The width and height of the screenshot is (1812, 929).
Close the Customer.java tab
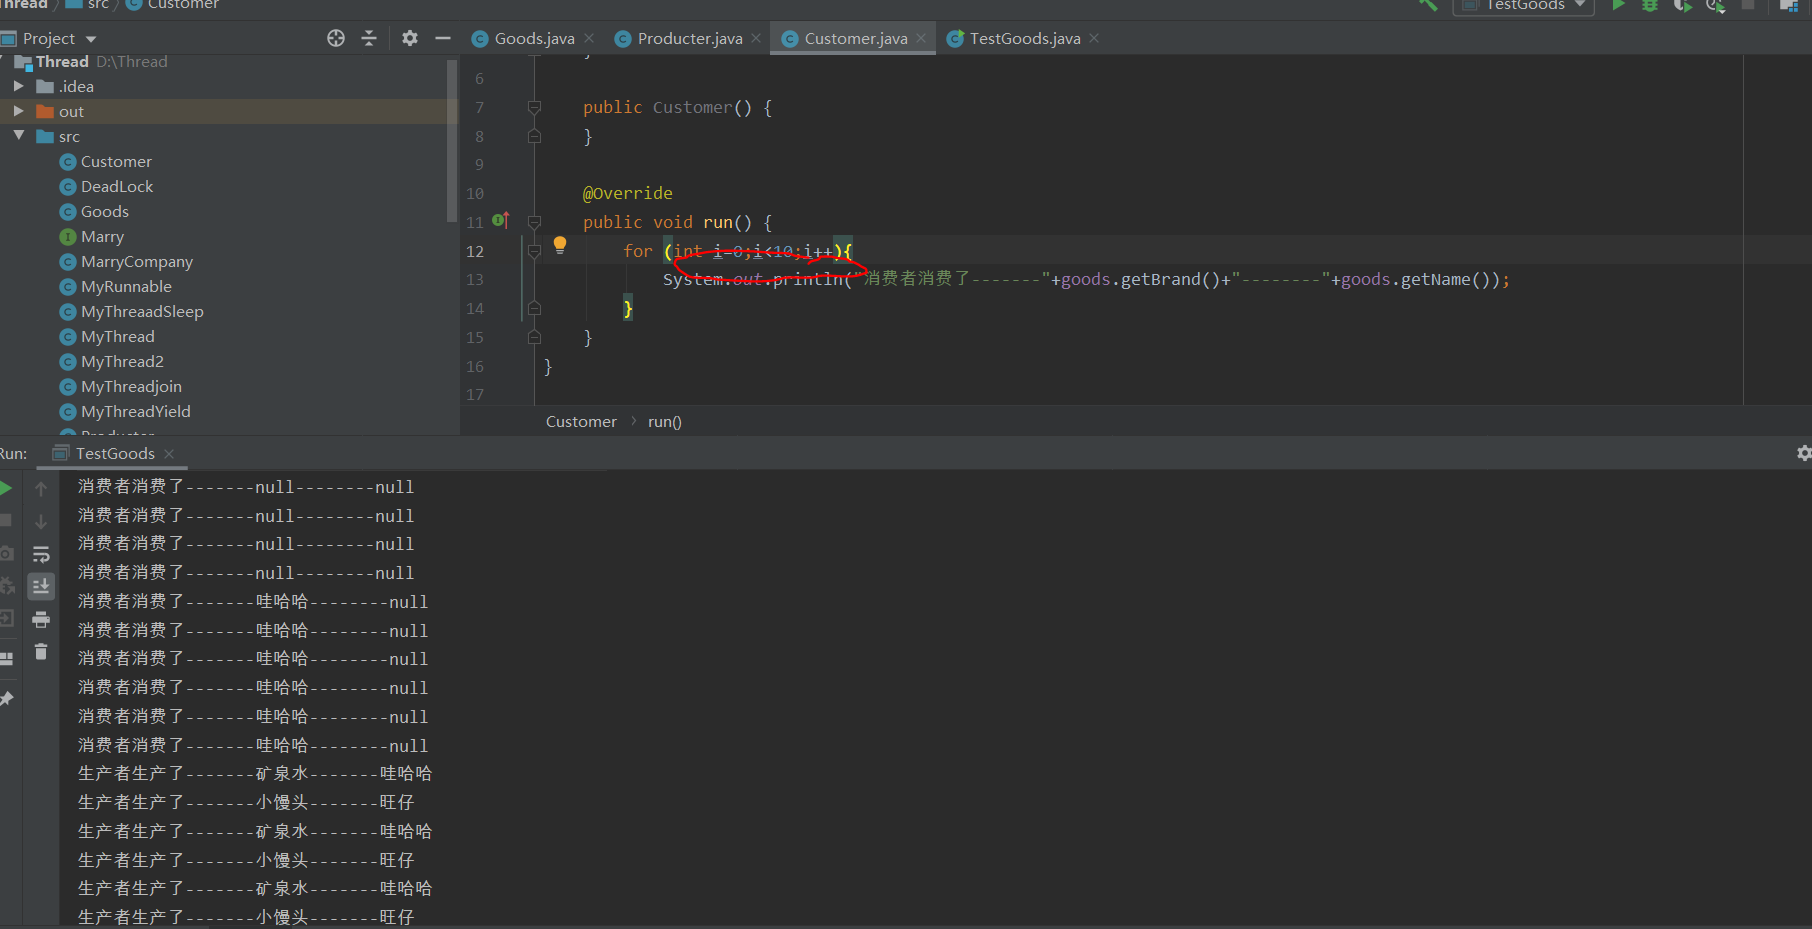921,38
